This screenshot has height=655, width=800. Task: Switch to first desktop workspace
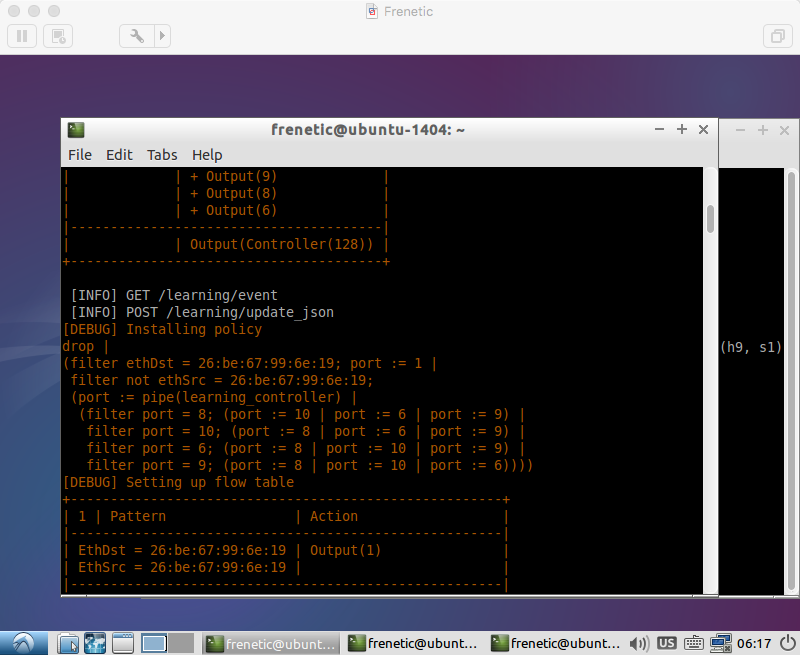[154, 643]
